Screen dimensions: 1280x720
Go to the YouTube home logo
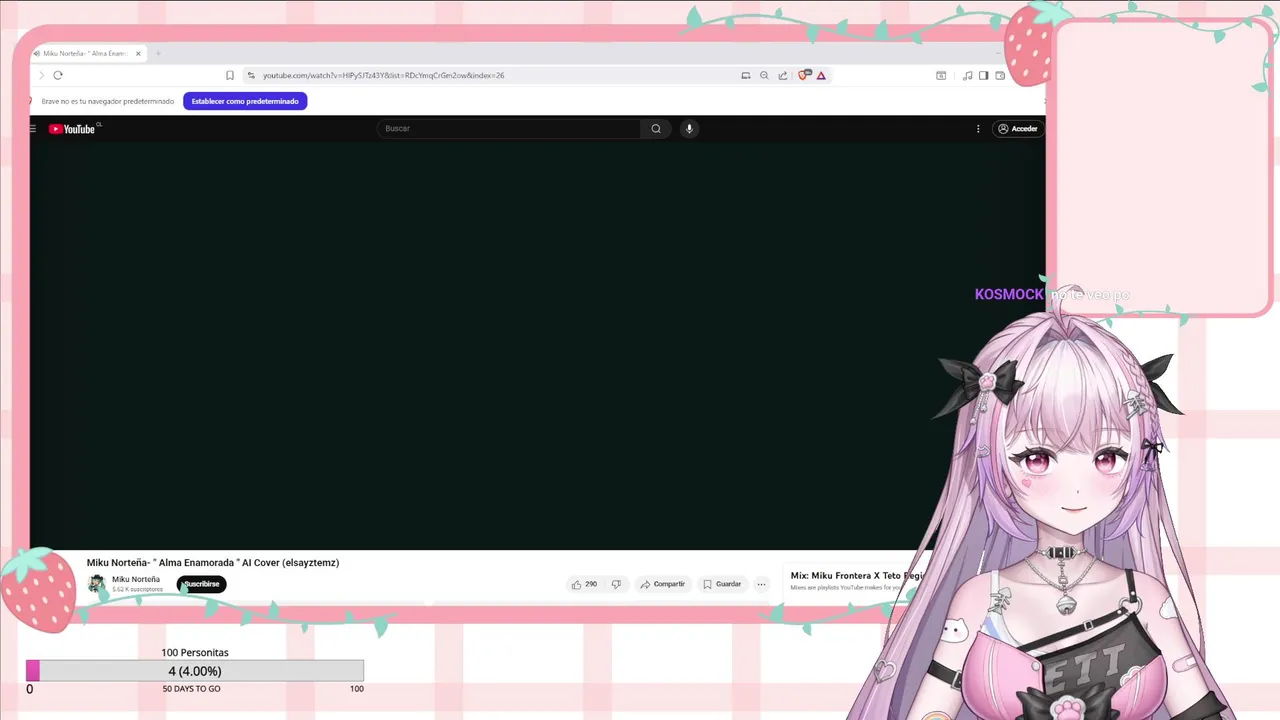(x=72, y=129)
